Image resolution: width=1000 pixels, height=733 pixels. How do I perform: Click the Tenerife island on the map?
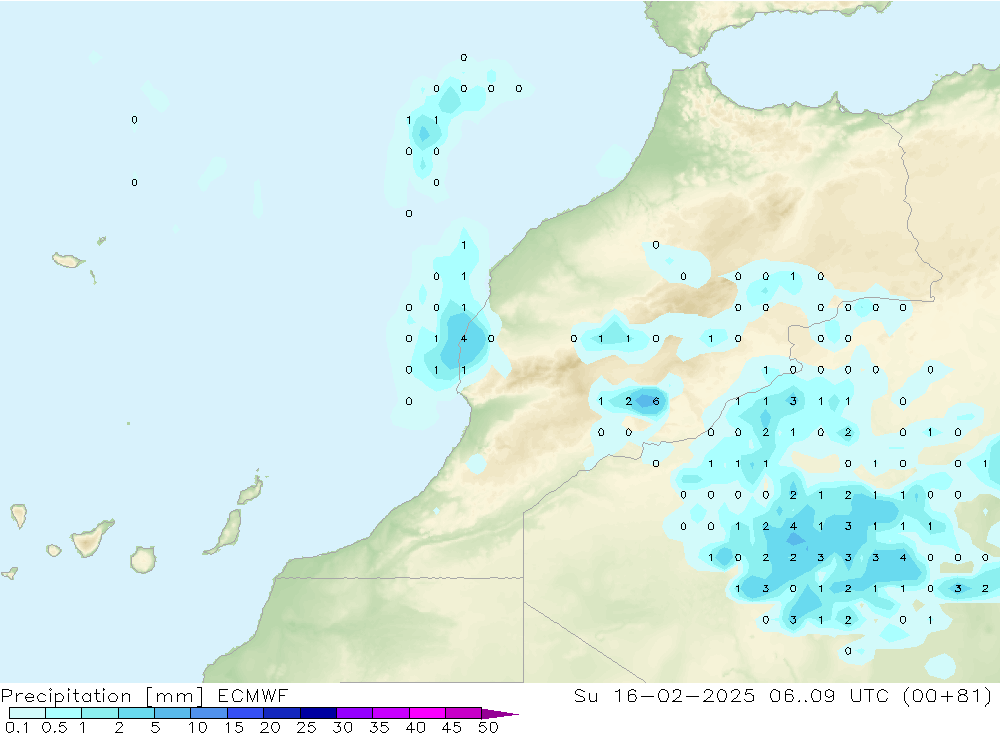point(91,538)
